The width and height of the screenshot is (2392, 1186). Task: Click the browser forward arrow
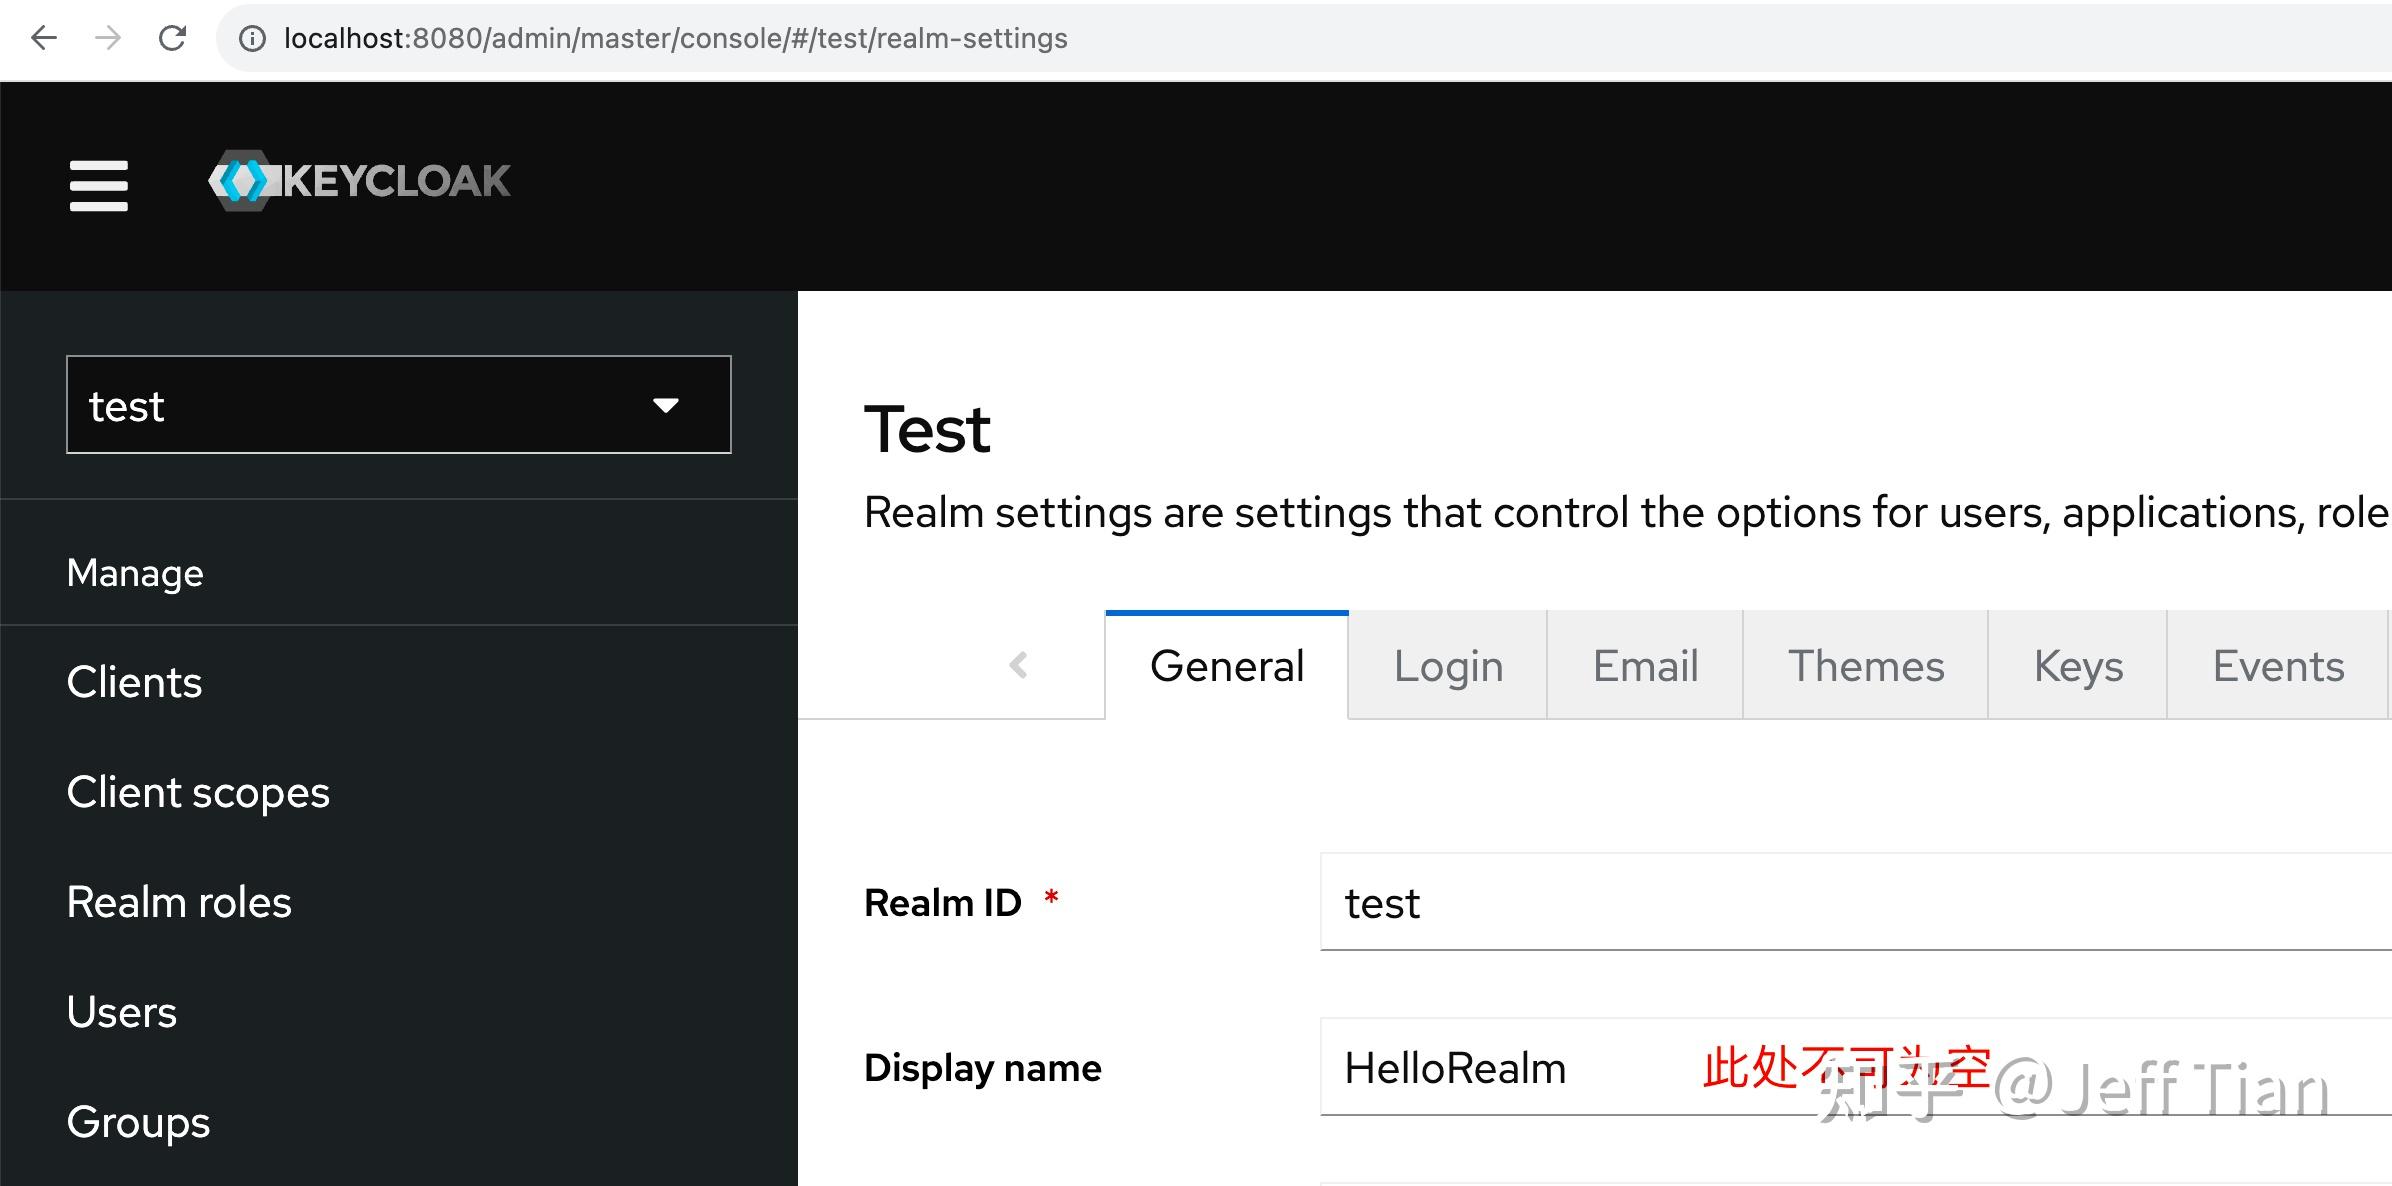108,38
